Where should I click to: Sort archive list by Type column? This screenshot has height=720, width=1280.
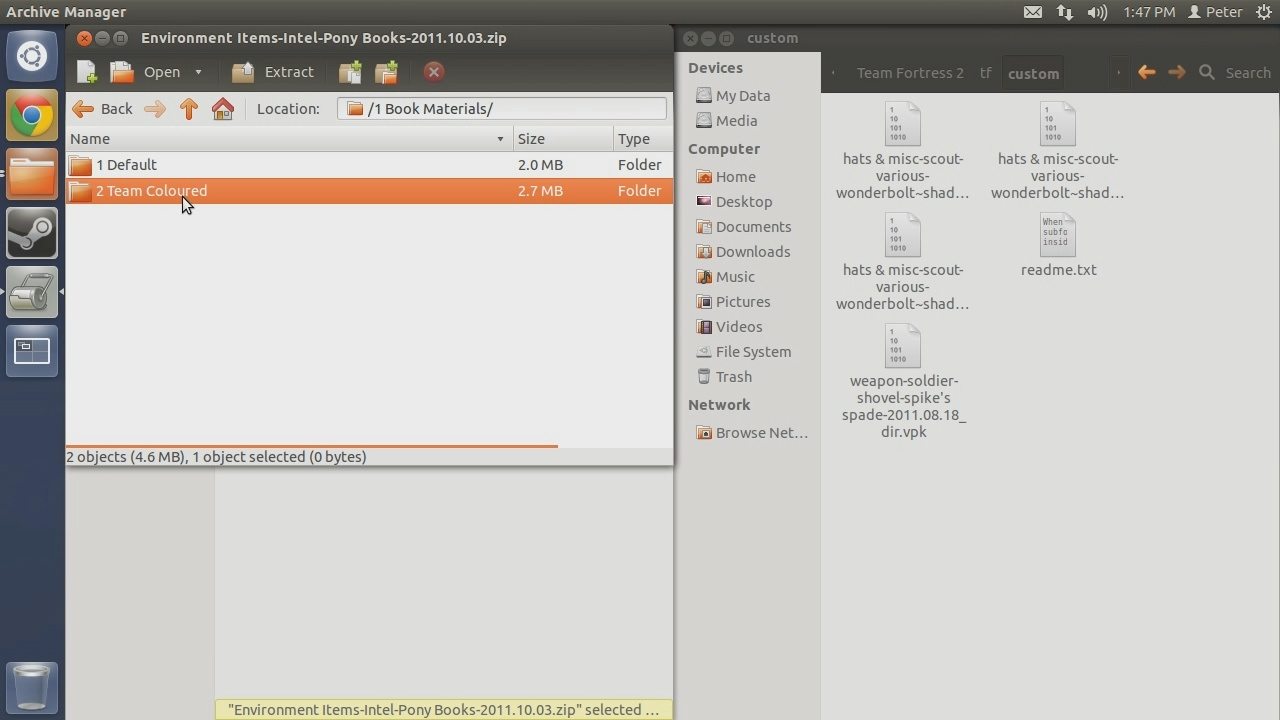point(643,139)
